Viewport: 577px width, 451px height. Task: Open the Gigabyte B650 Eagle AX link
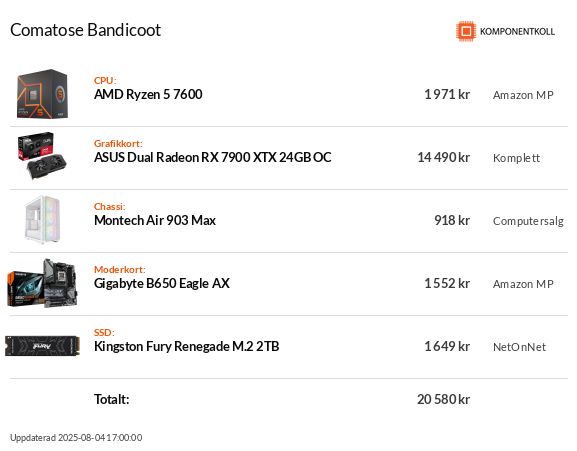coord(162,283)
